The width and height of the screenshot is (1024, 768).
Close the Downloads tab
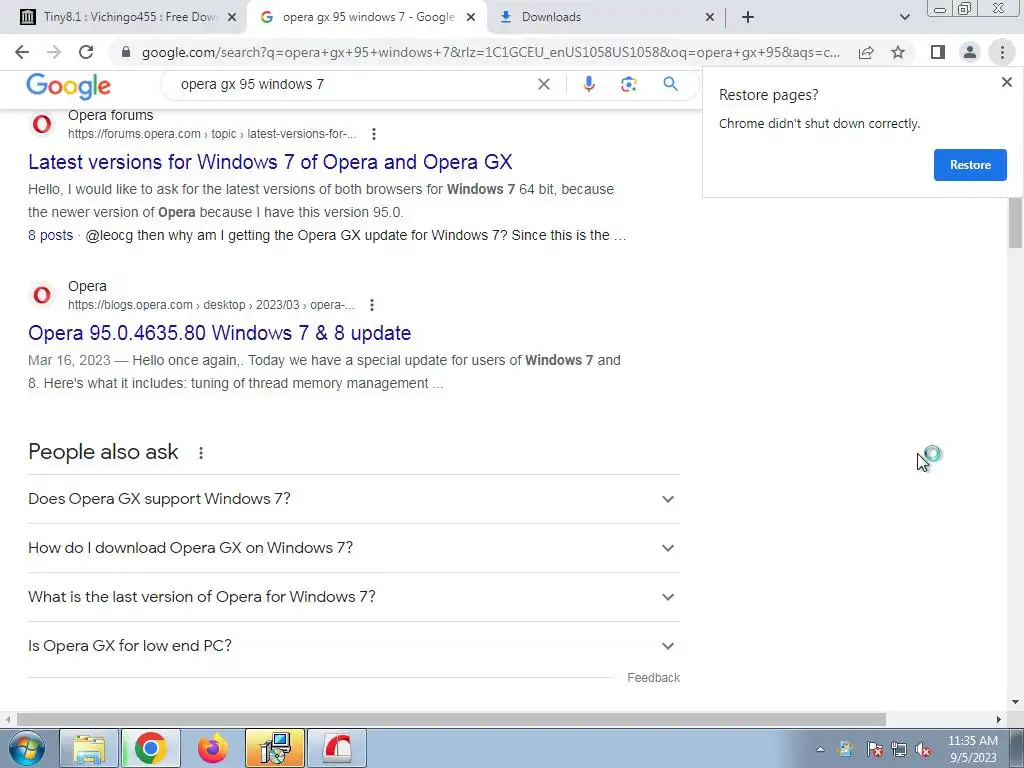[710, 17]
